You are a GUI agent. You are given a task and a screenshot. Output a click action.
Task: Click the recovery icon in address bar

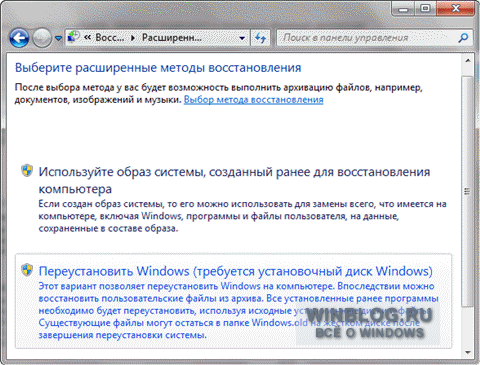click(x=74, y=37)
